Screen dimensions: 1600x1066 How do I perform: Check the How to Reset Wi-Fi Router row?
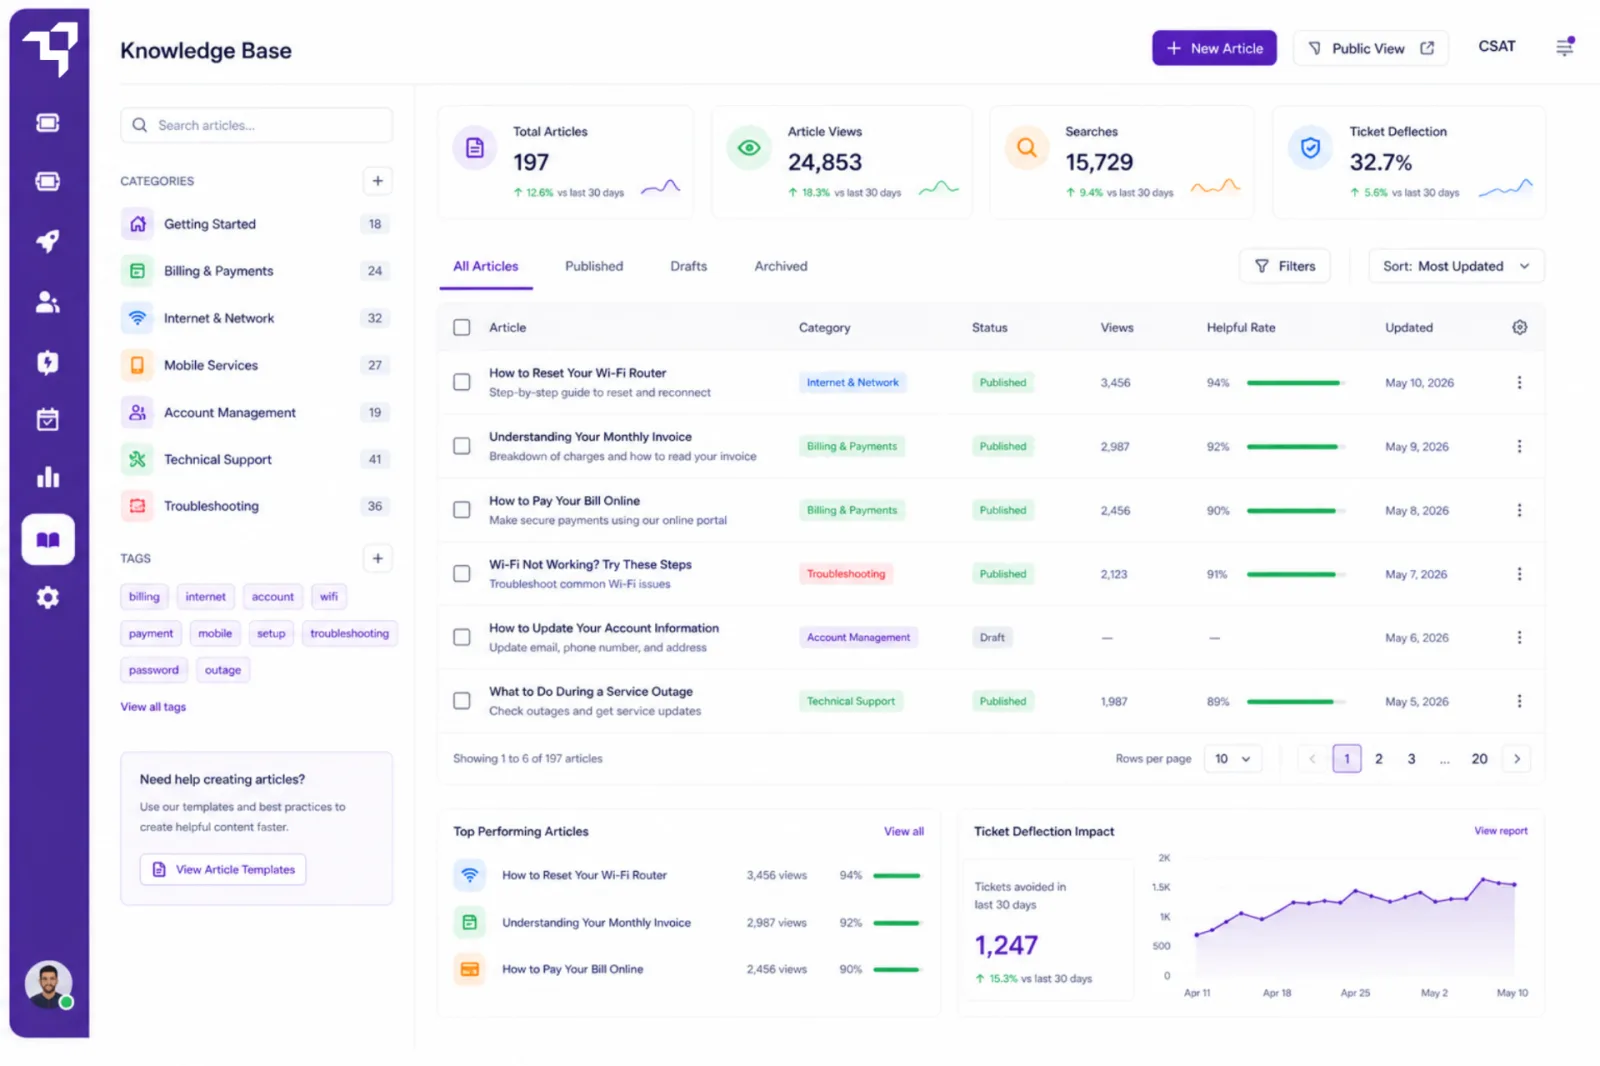click(x=462, y=382)
